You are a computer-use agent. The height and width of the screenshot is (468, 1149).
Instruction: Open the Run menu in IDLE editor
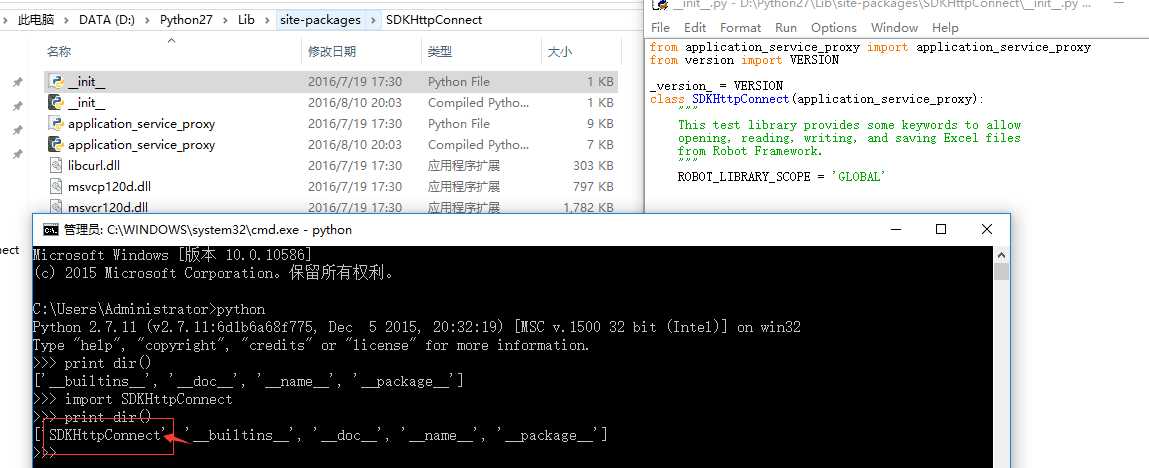point(786,27)
